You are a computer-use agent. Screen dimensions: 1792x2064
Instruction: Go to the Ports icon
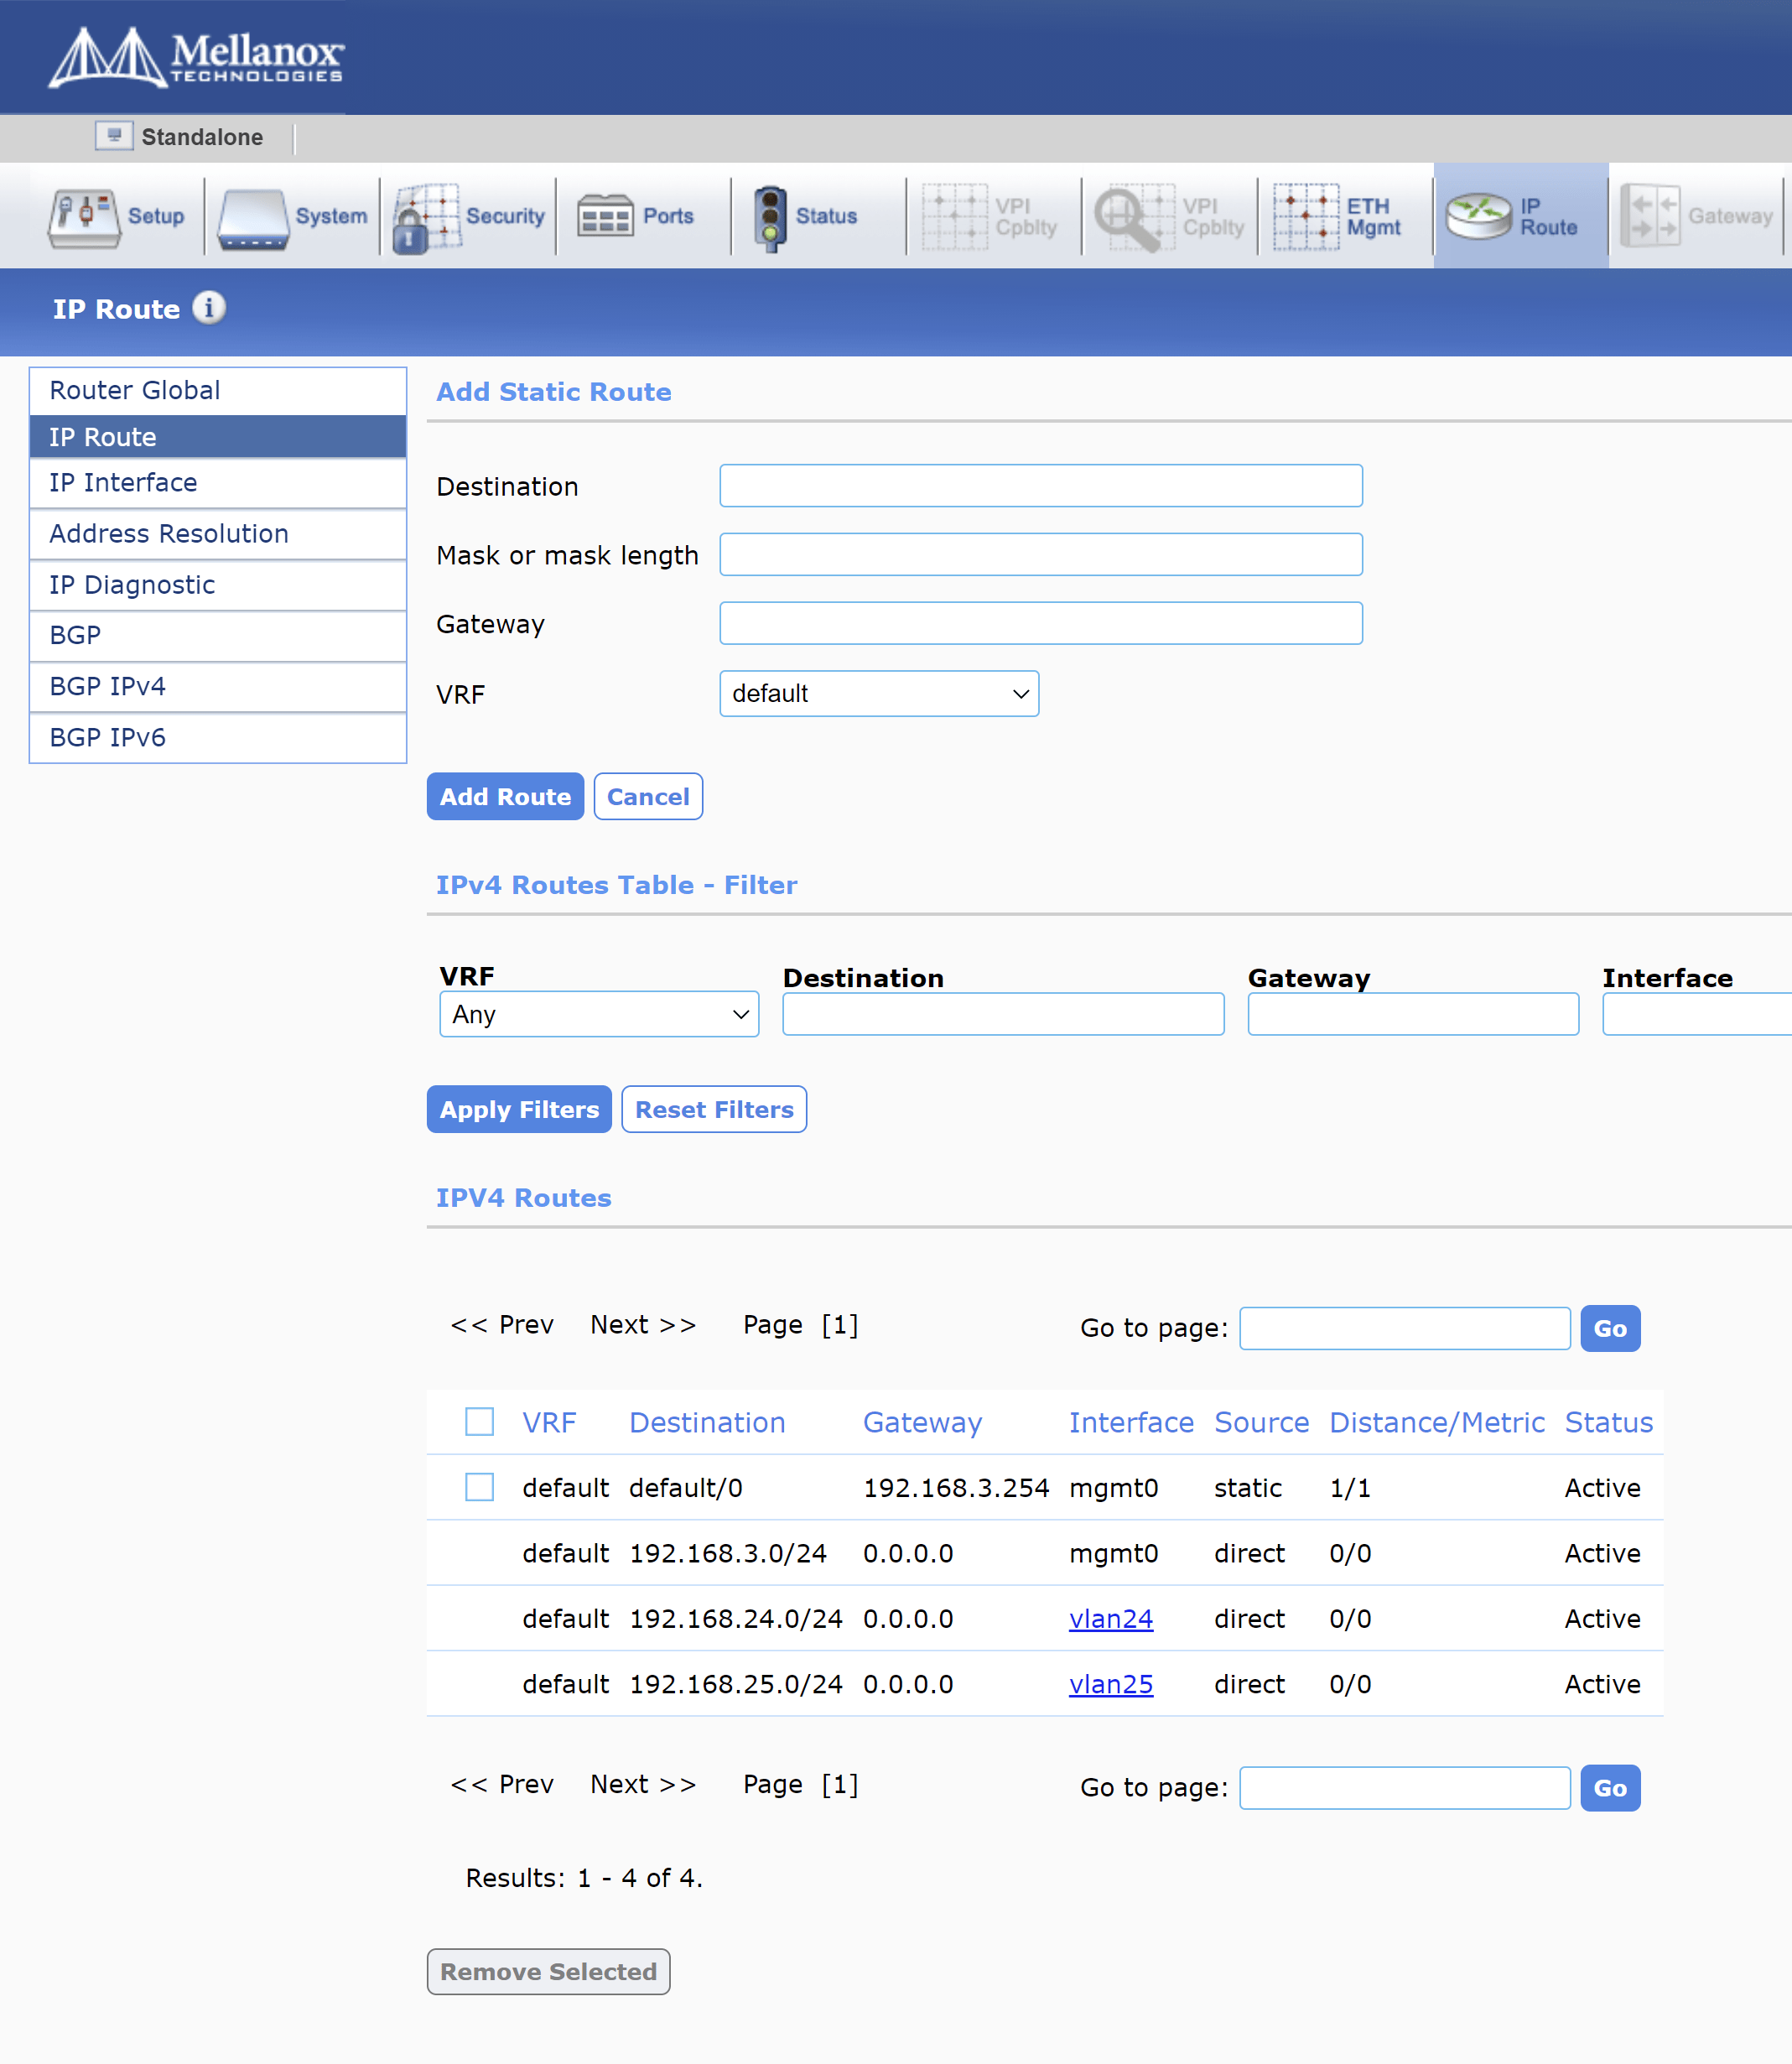[x=605, y=216]
